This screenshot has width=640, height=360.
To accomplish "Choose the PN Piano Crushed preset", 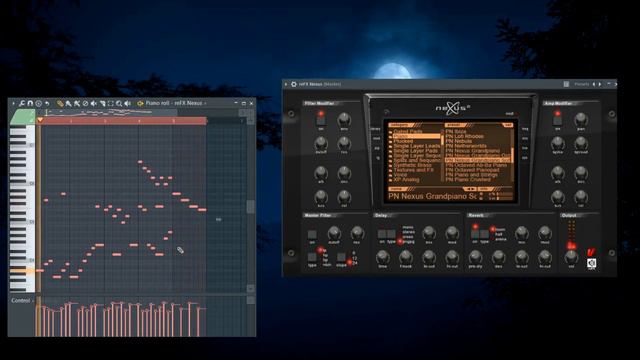I will [468, 180].
